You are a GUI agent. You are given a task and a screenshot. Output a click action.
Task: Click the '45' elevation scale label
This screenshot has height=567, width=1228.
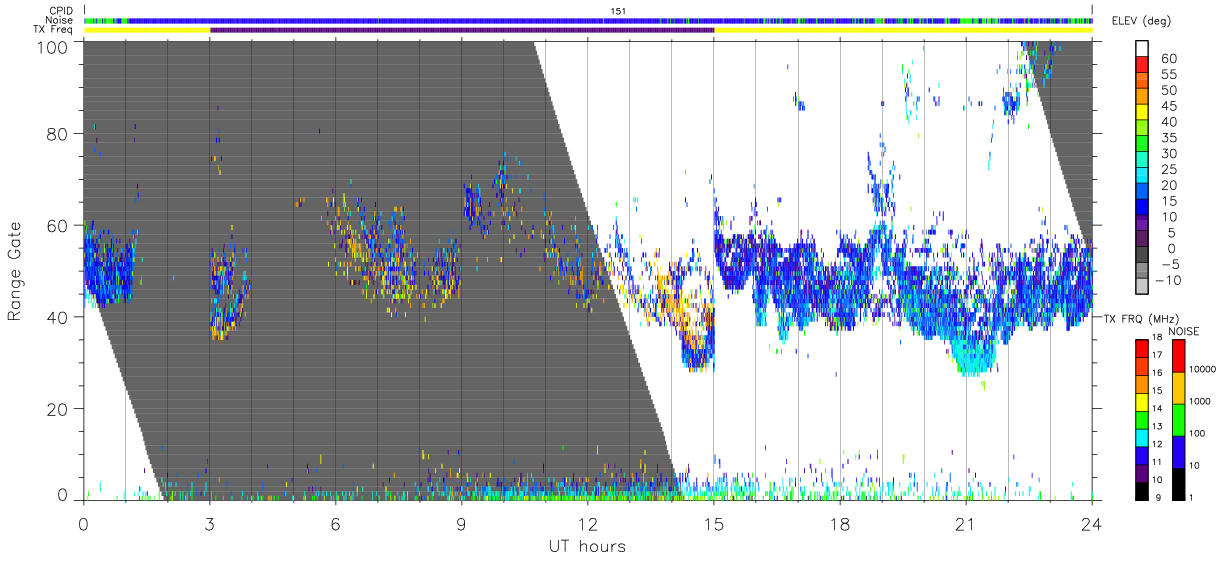coord(1167,107)
